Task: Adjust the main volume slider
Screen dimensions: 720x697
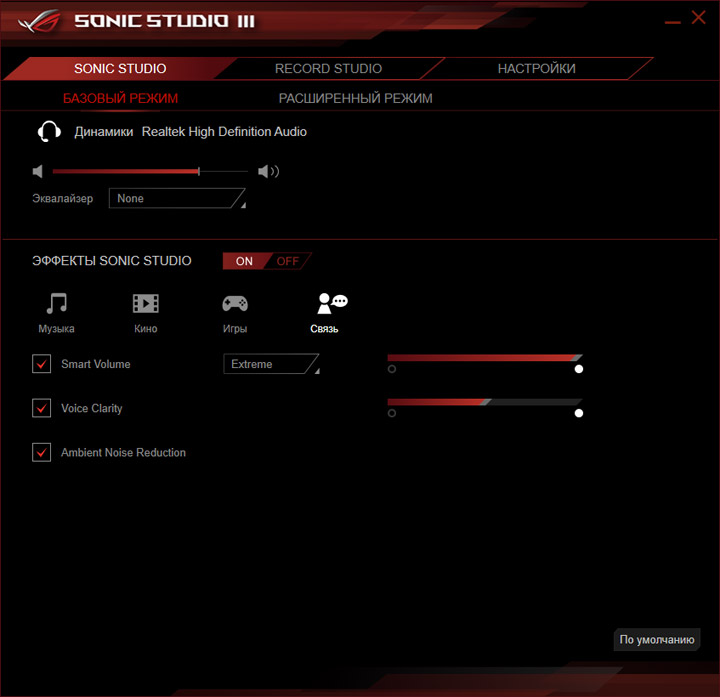Action: [x=150, y=171]
